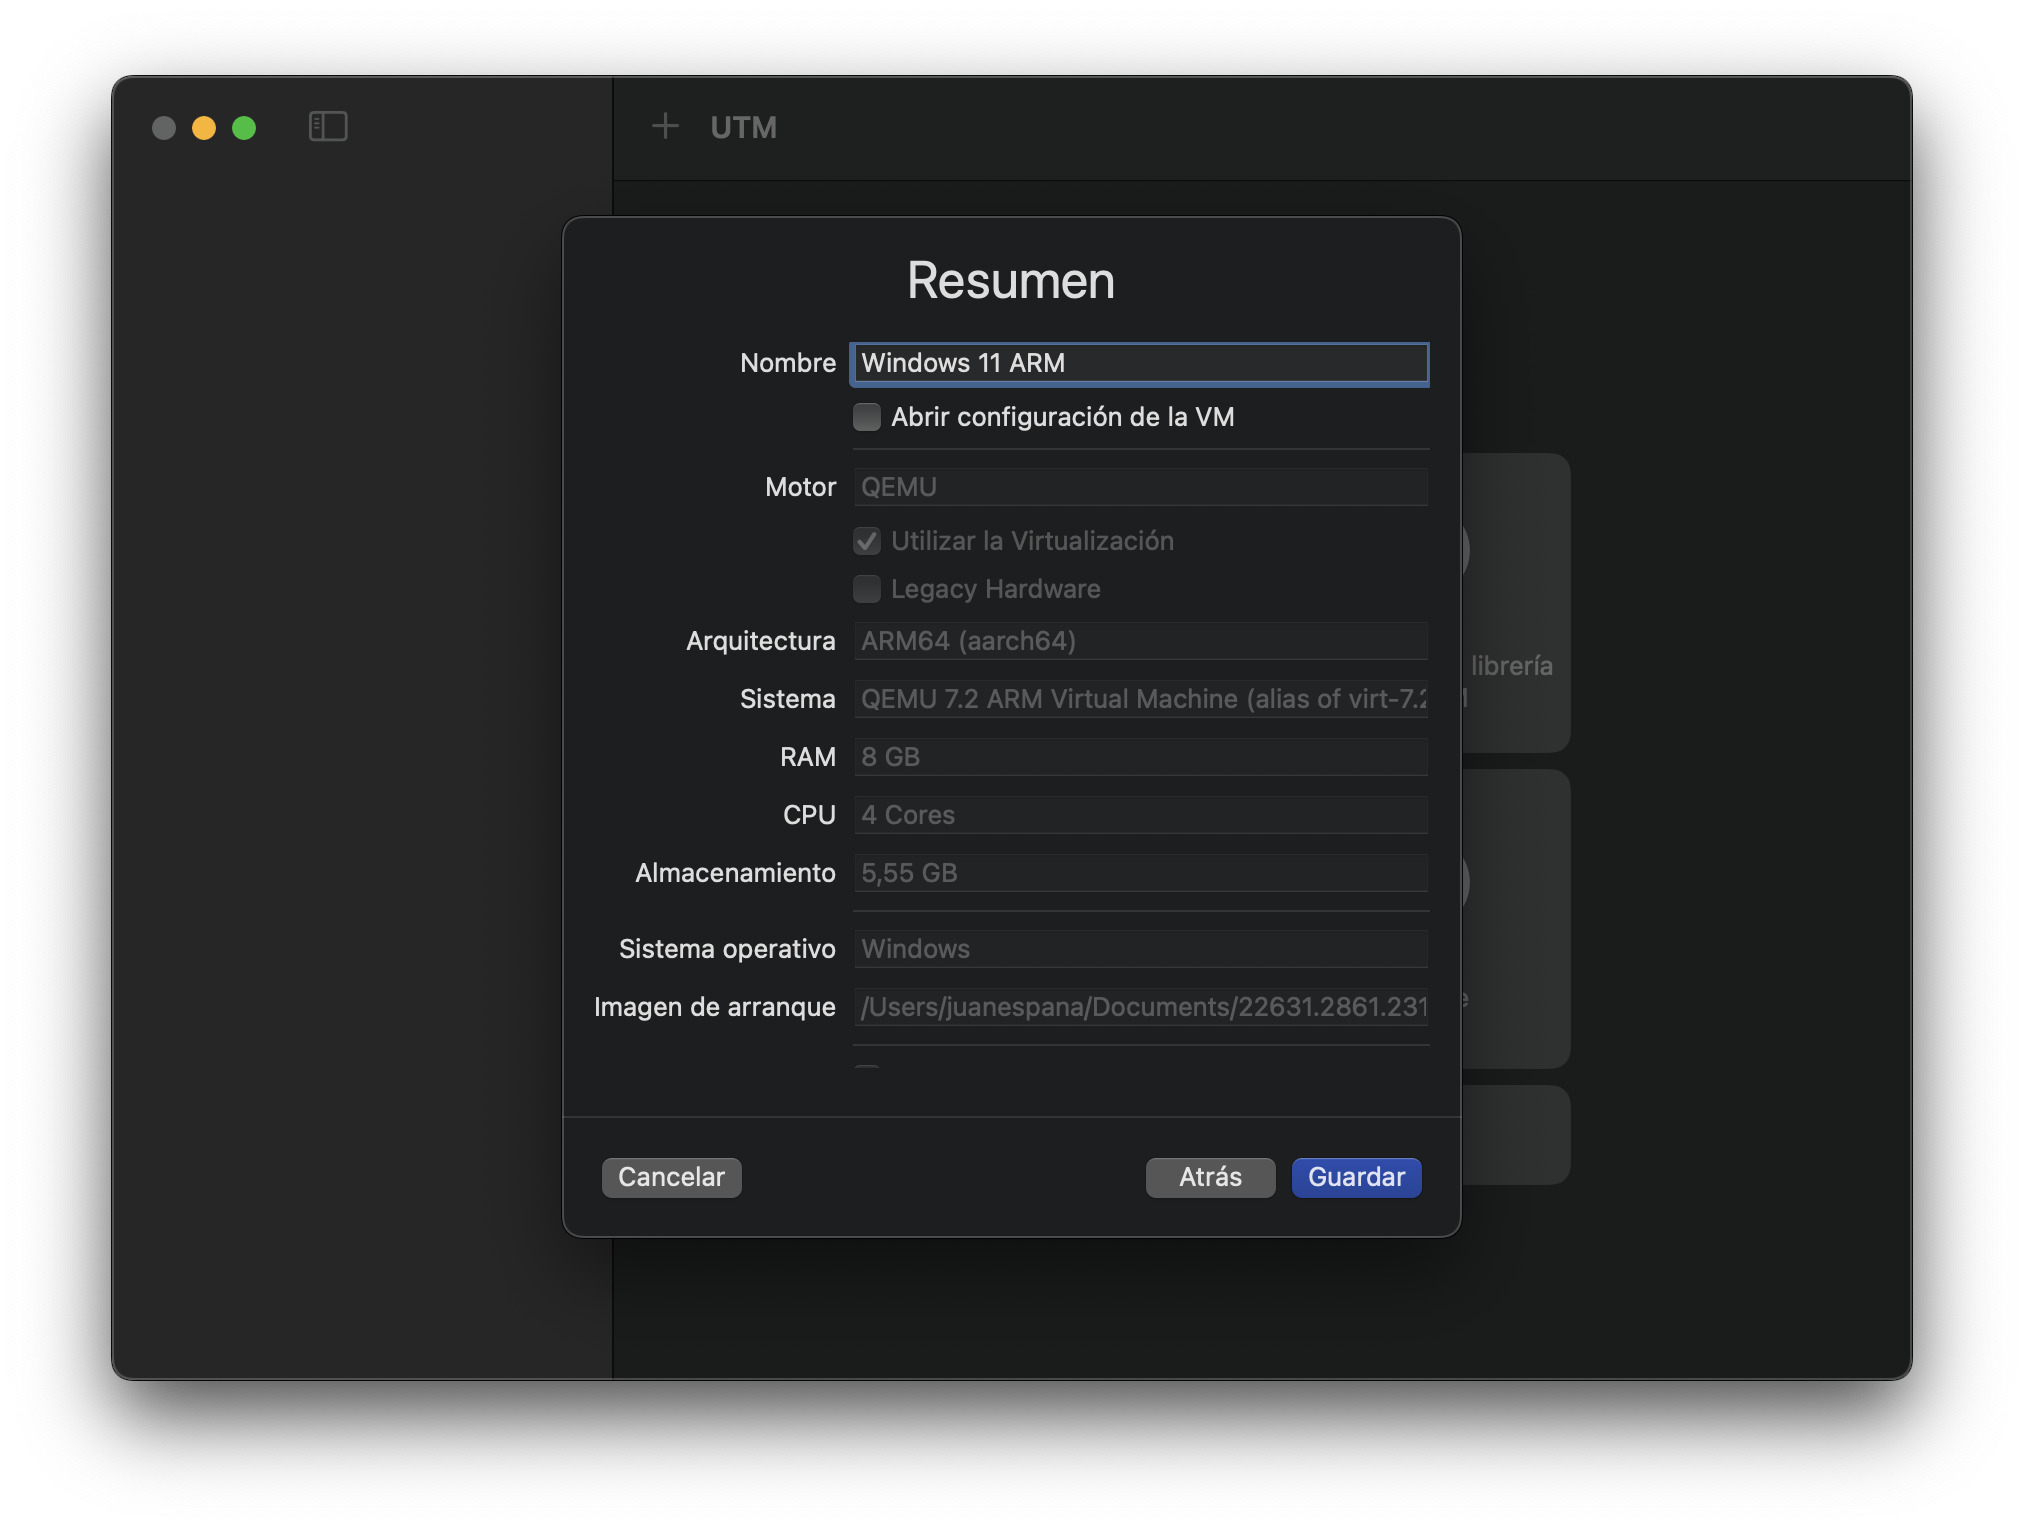Click the Imagen de arranque path field
This screenshot has height=1528, width=2024.
(1140, 1007)
